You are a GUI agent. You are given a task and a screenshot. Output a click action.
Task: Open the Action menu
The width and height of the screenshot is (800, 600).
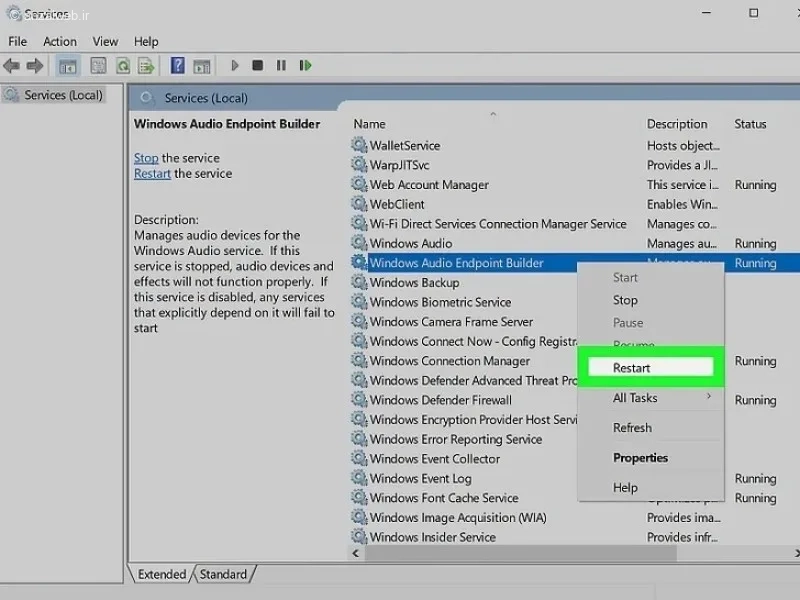[60, 41]
